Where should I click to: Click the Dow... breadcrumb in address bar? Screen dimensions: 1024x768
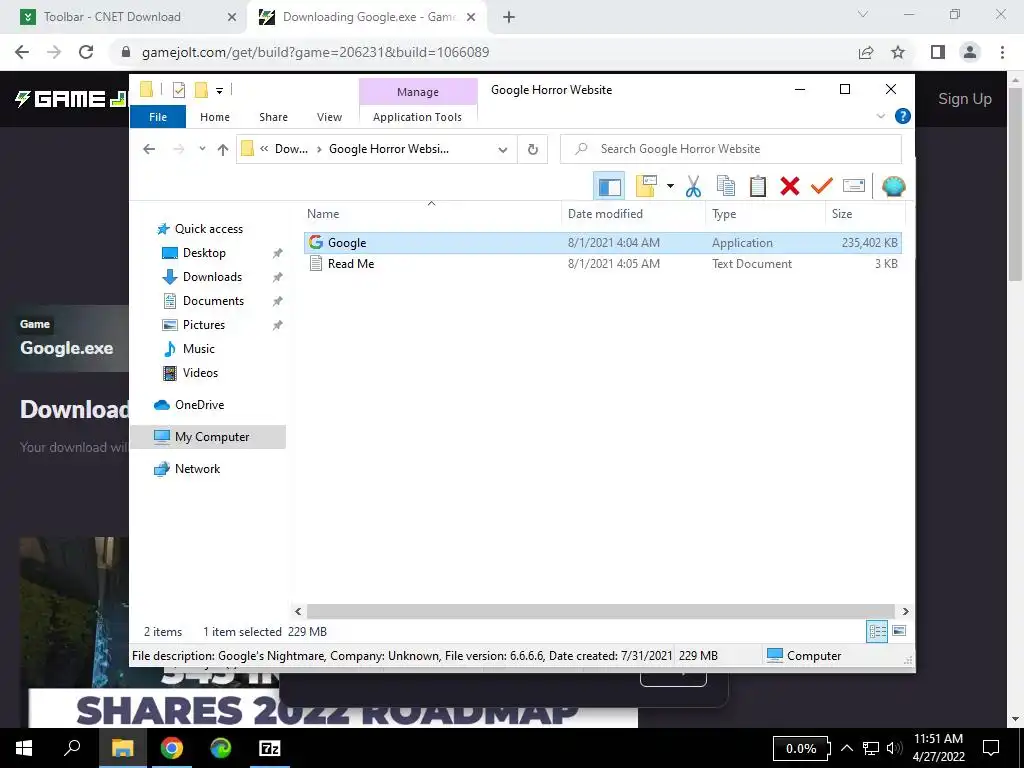tap(291, 149)
